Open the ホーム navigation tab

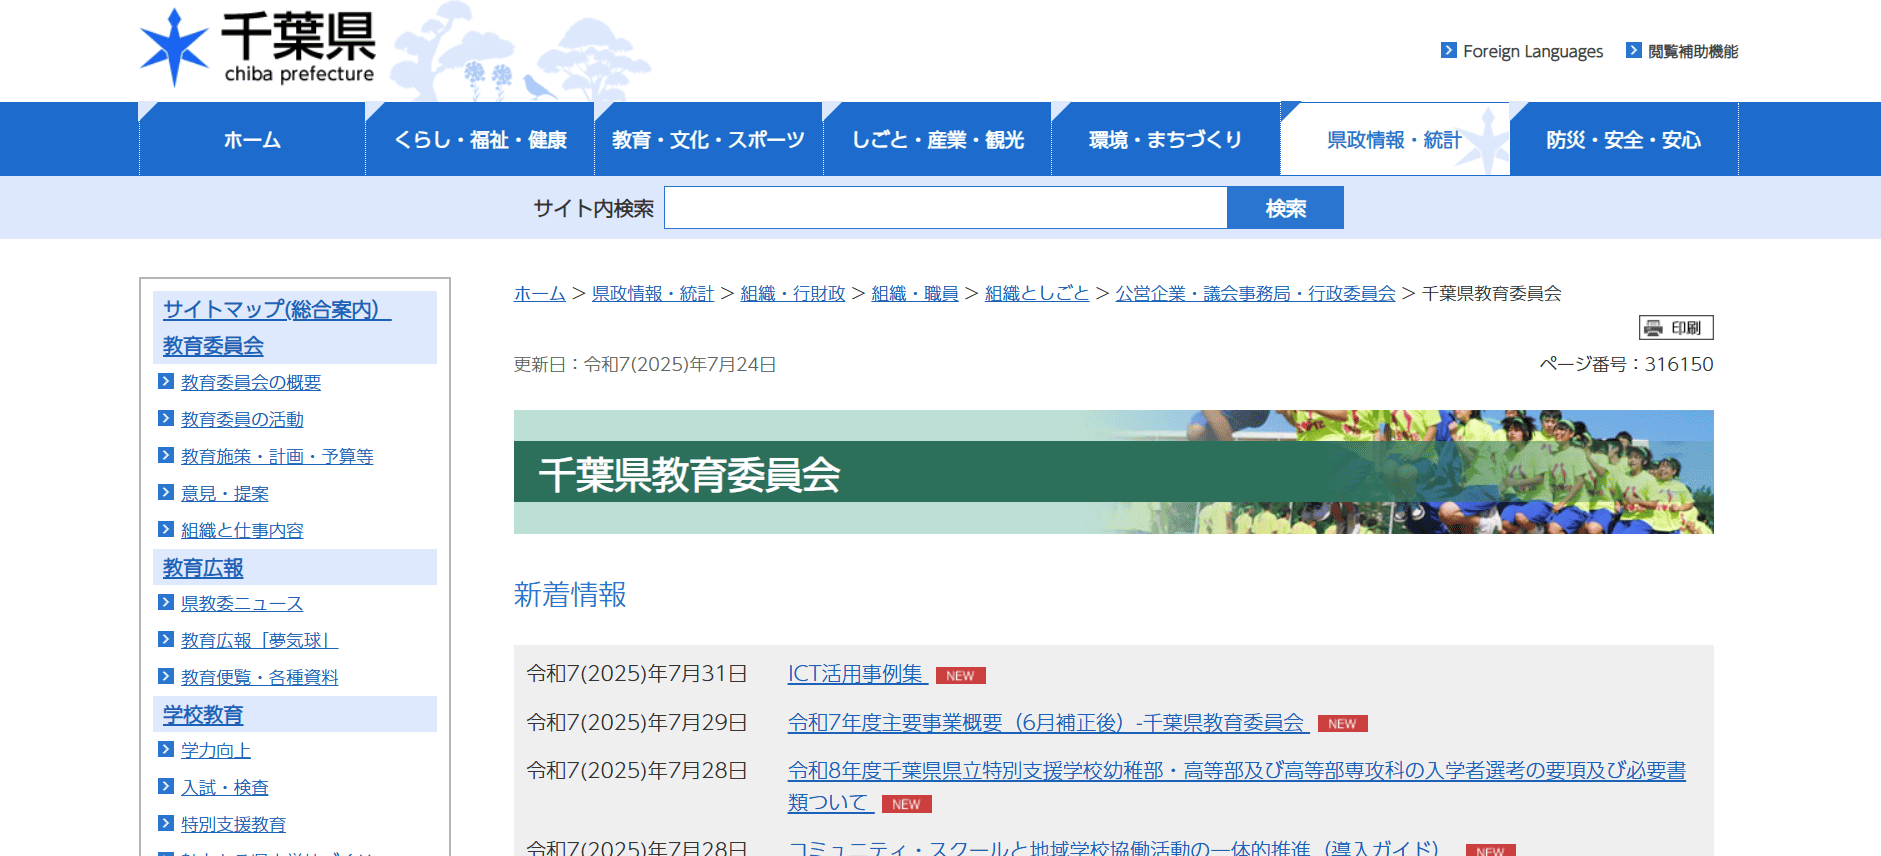[252, 139]
